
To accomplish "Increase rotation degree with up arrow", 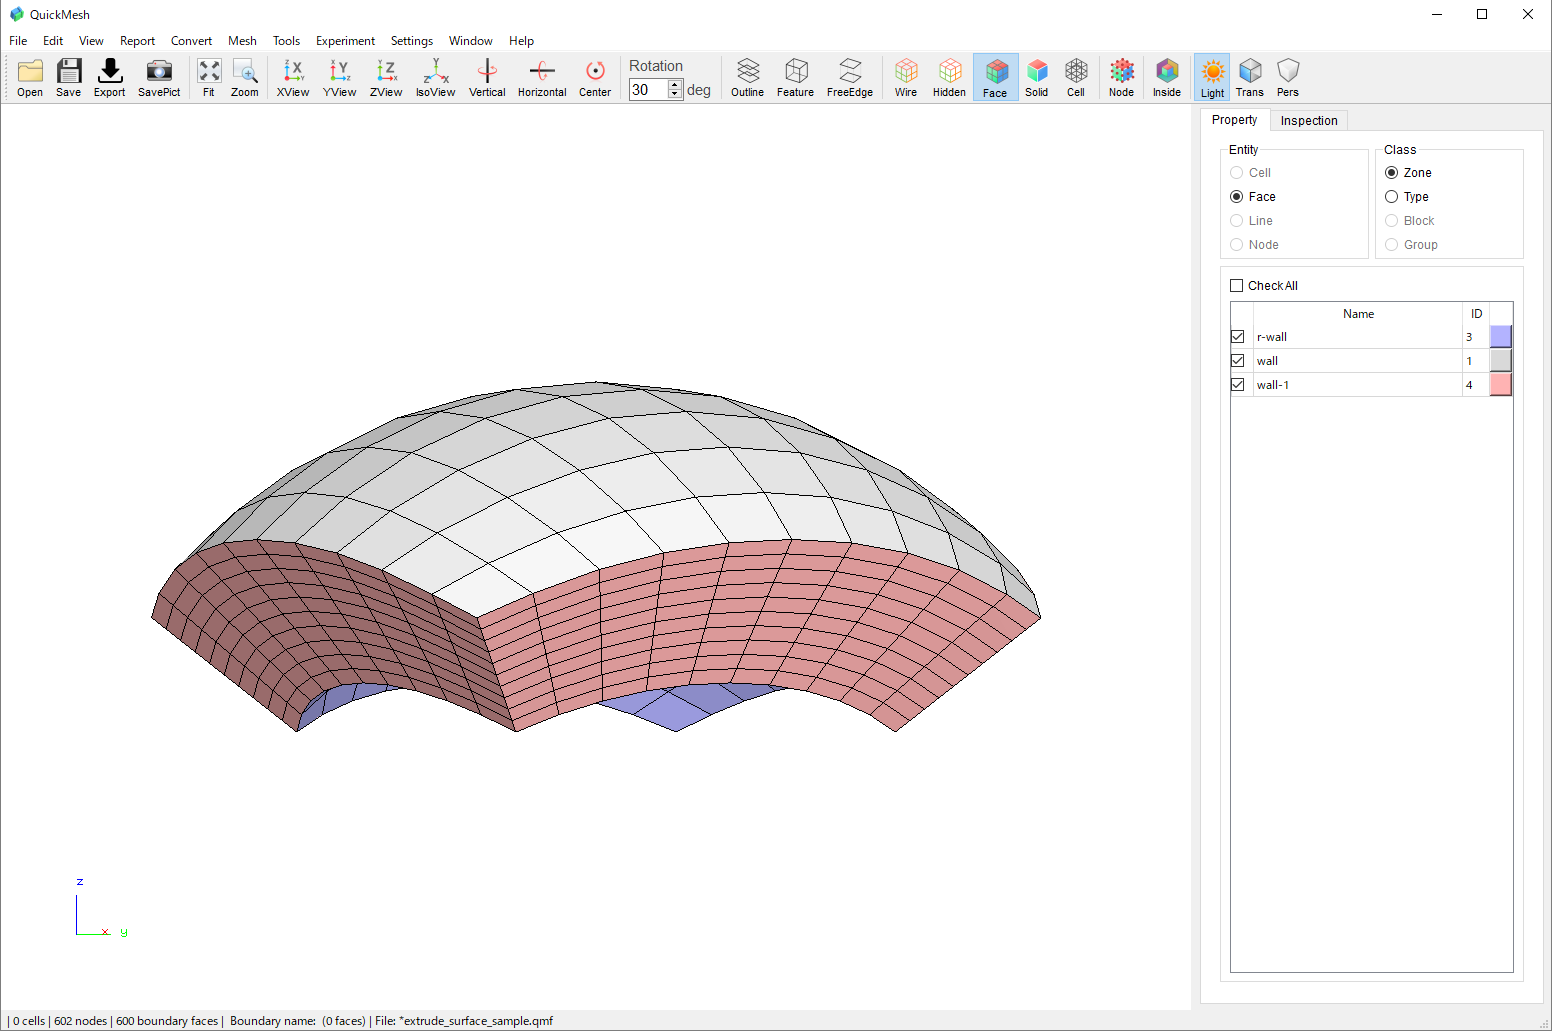I will tap(675, 85).
